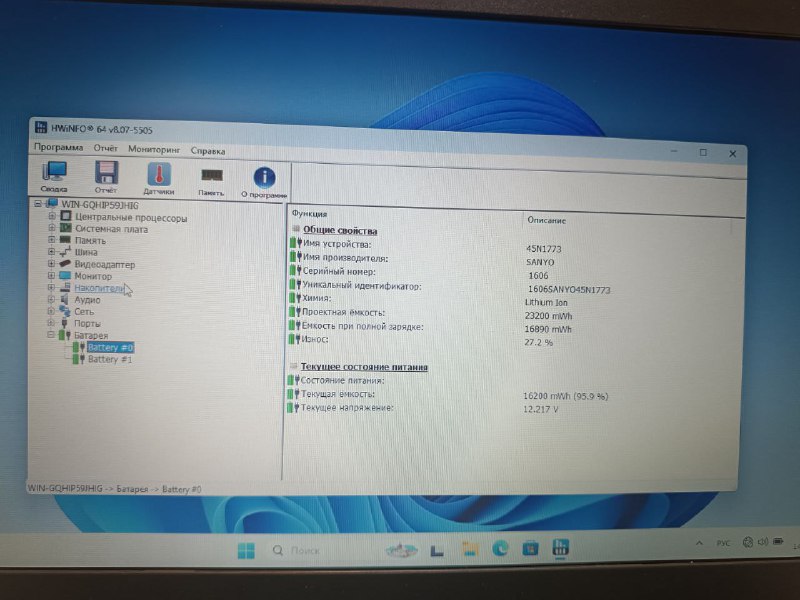Image resolution: width=800 pixels, height=600 pixels.
Task: Click the Общие свойства section heading
Action: [340, 230]
